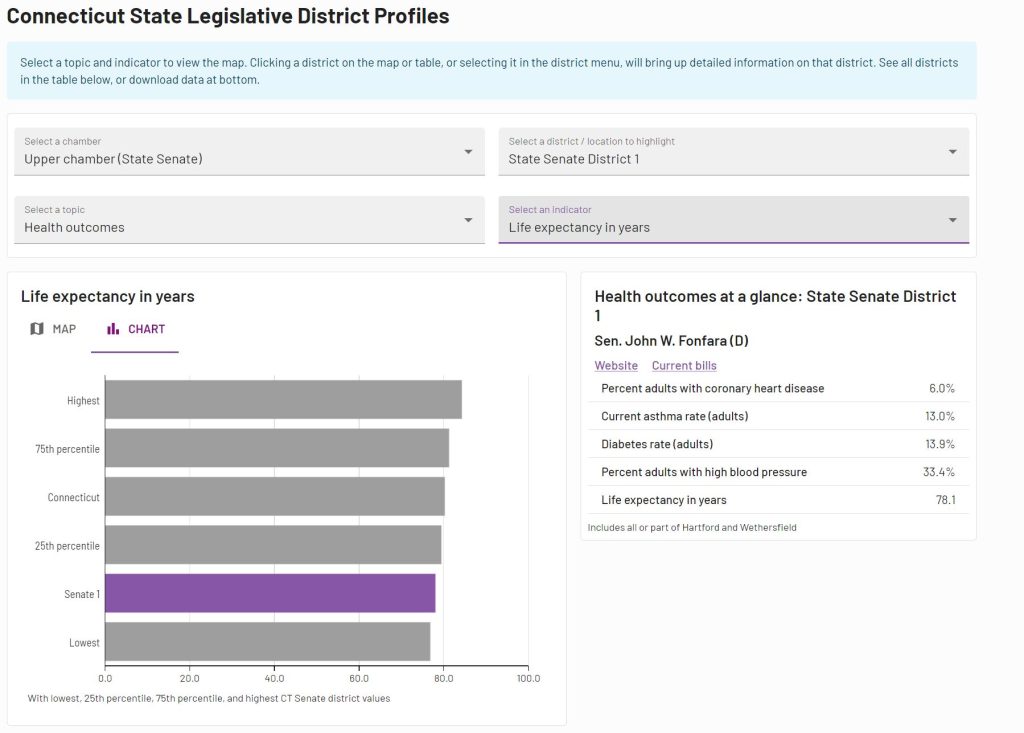Screen dimensions: 1024x733
Task: Select the CHART tab label
Action: pos(146,329)
